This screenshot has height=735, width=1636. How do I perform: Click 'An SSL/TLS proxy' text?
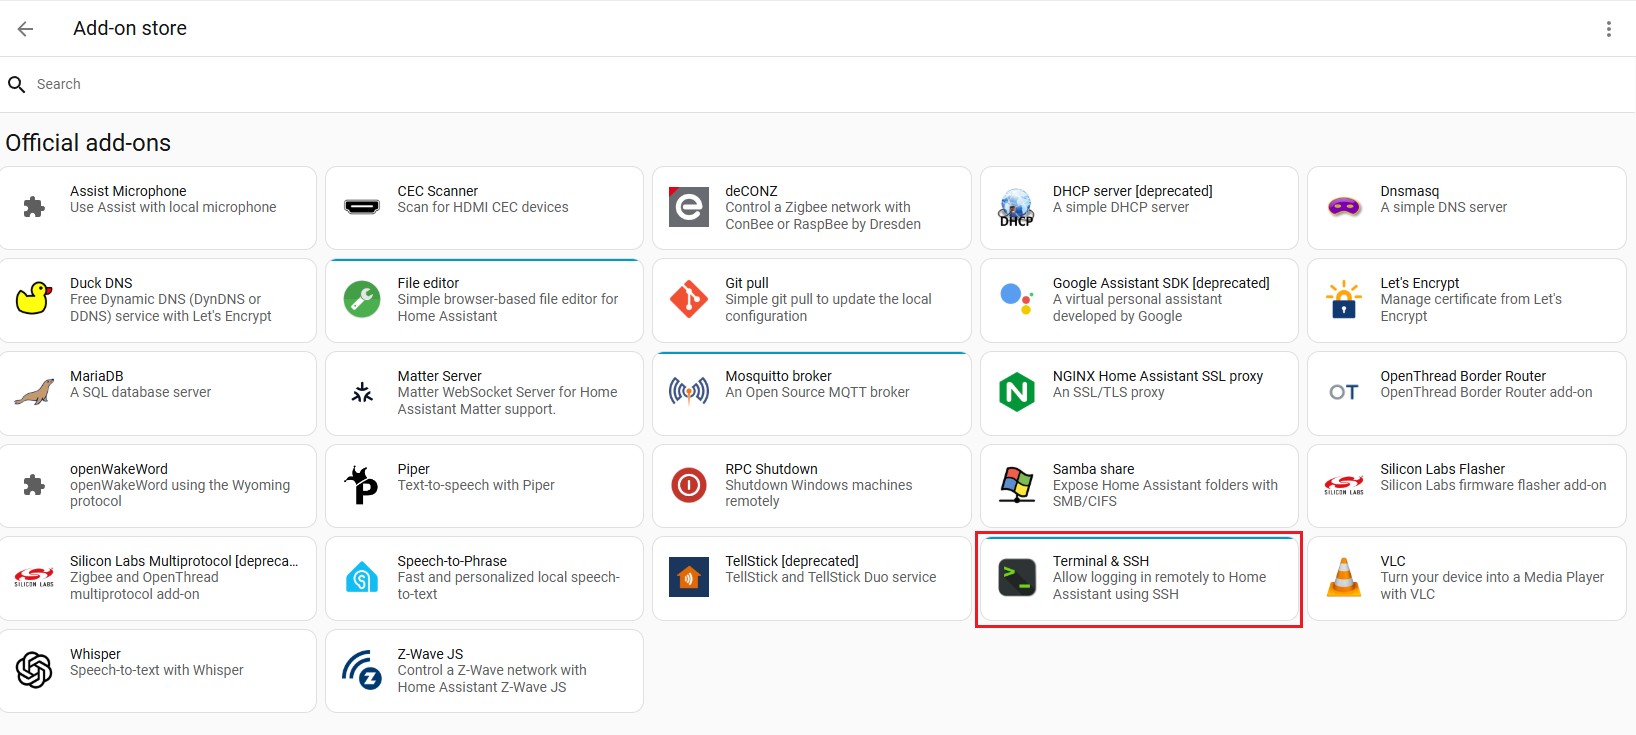1108,392
